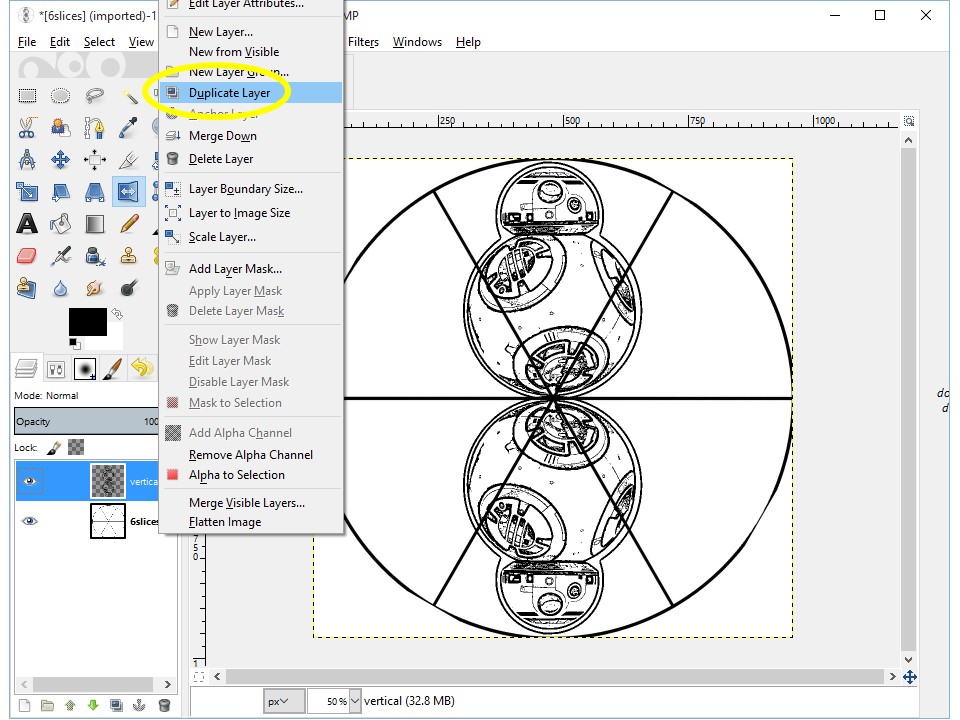Select the Measure compass tool
Screen dimensions: 960x720
(x=27, y=160)
